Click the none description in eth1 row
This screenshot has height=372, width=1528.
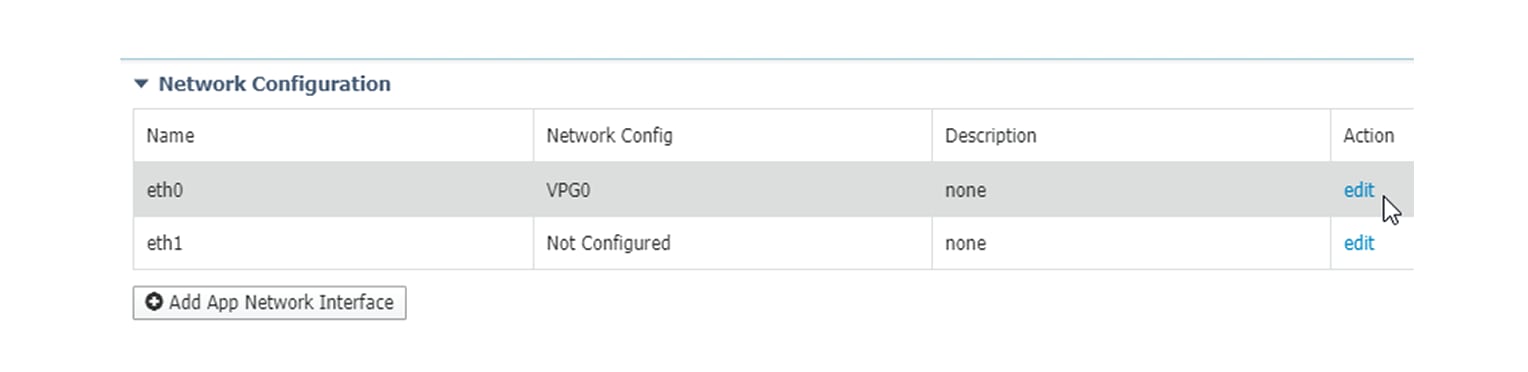(x=965, y=243)
